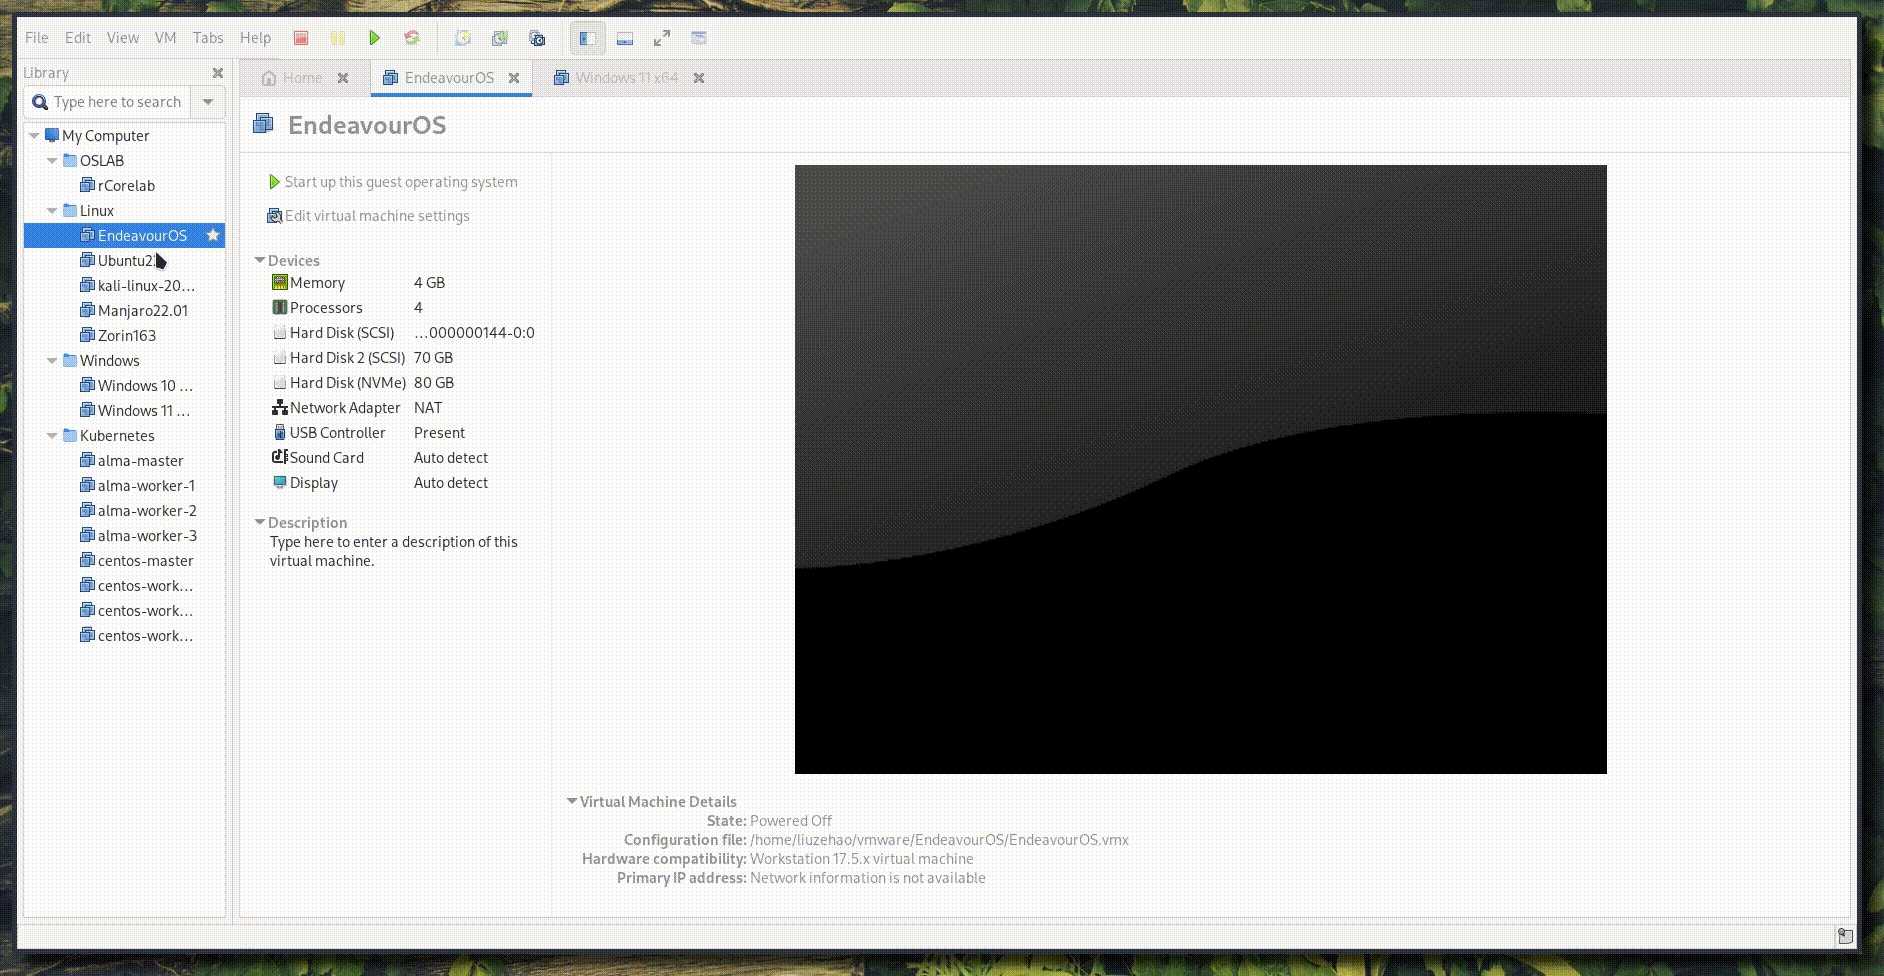The width and height of the screenshot is (1884, 976).
Task: Click the restart guest toolbar icon
Action: click(411, 38)
